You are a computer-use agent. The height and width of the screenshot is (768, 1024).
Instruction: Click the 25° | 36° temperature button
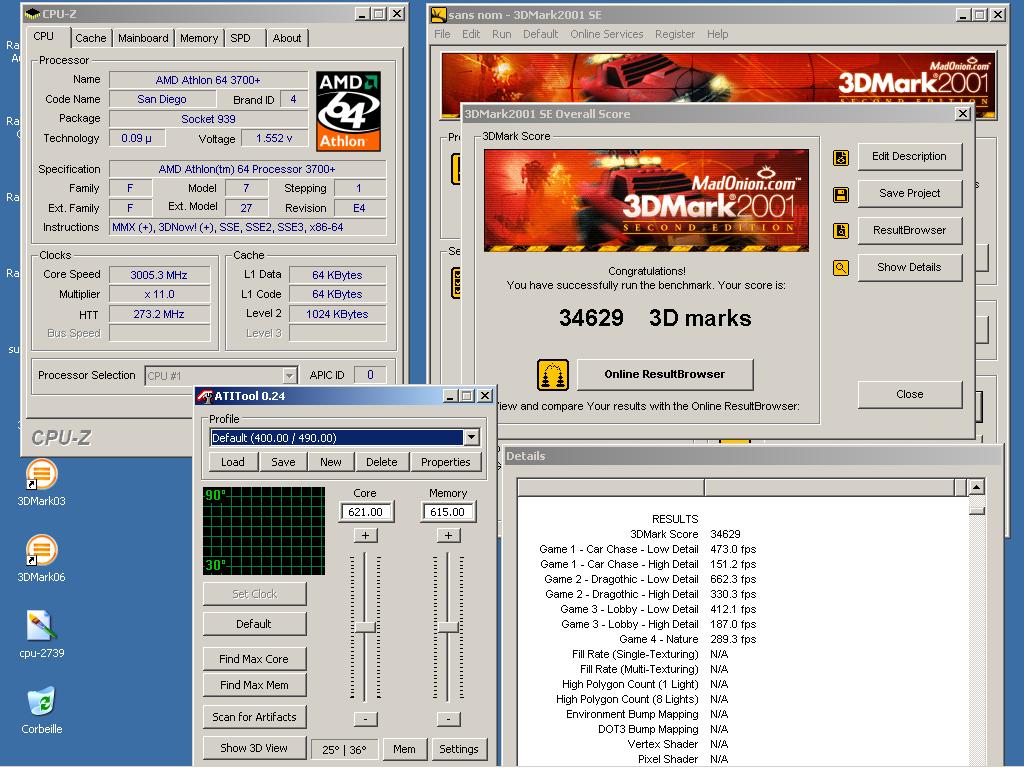tap(344, 750)
